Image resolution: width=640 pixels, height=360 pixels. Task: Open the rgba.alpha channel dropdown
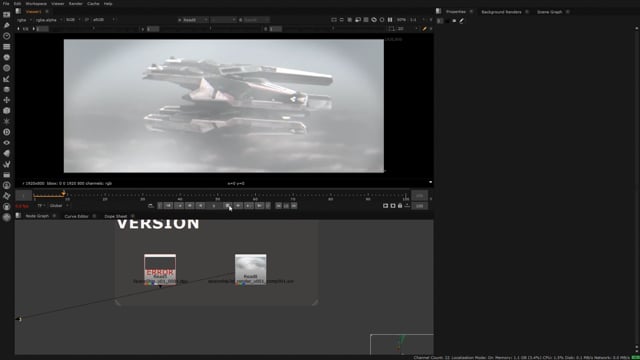coord(49,20)
